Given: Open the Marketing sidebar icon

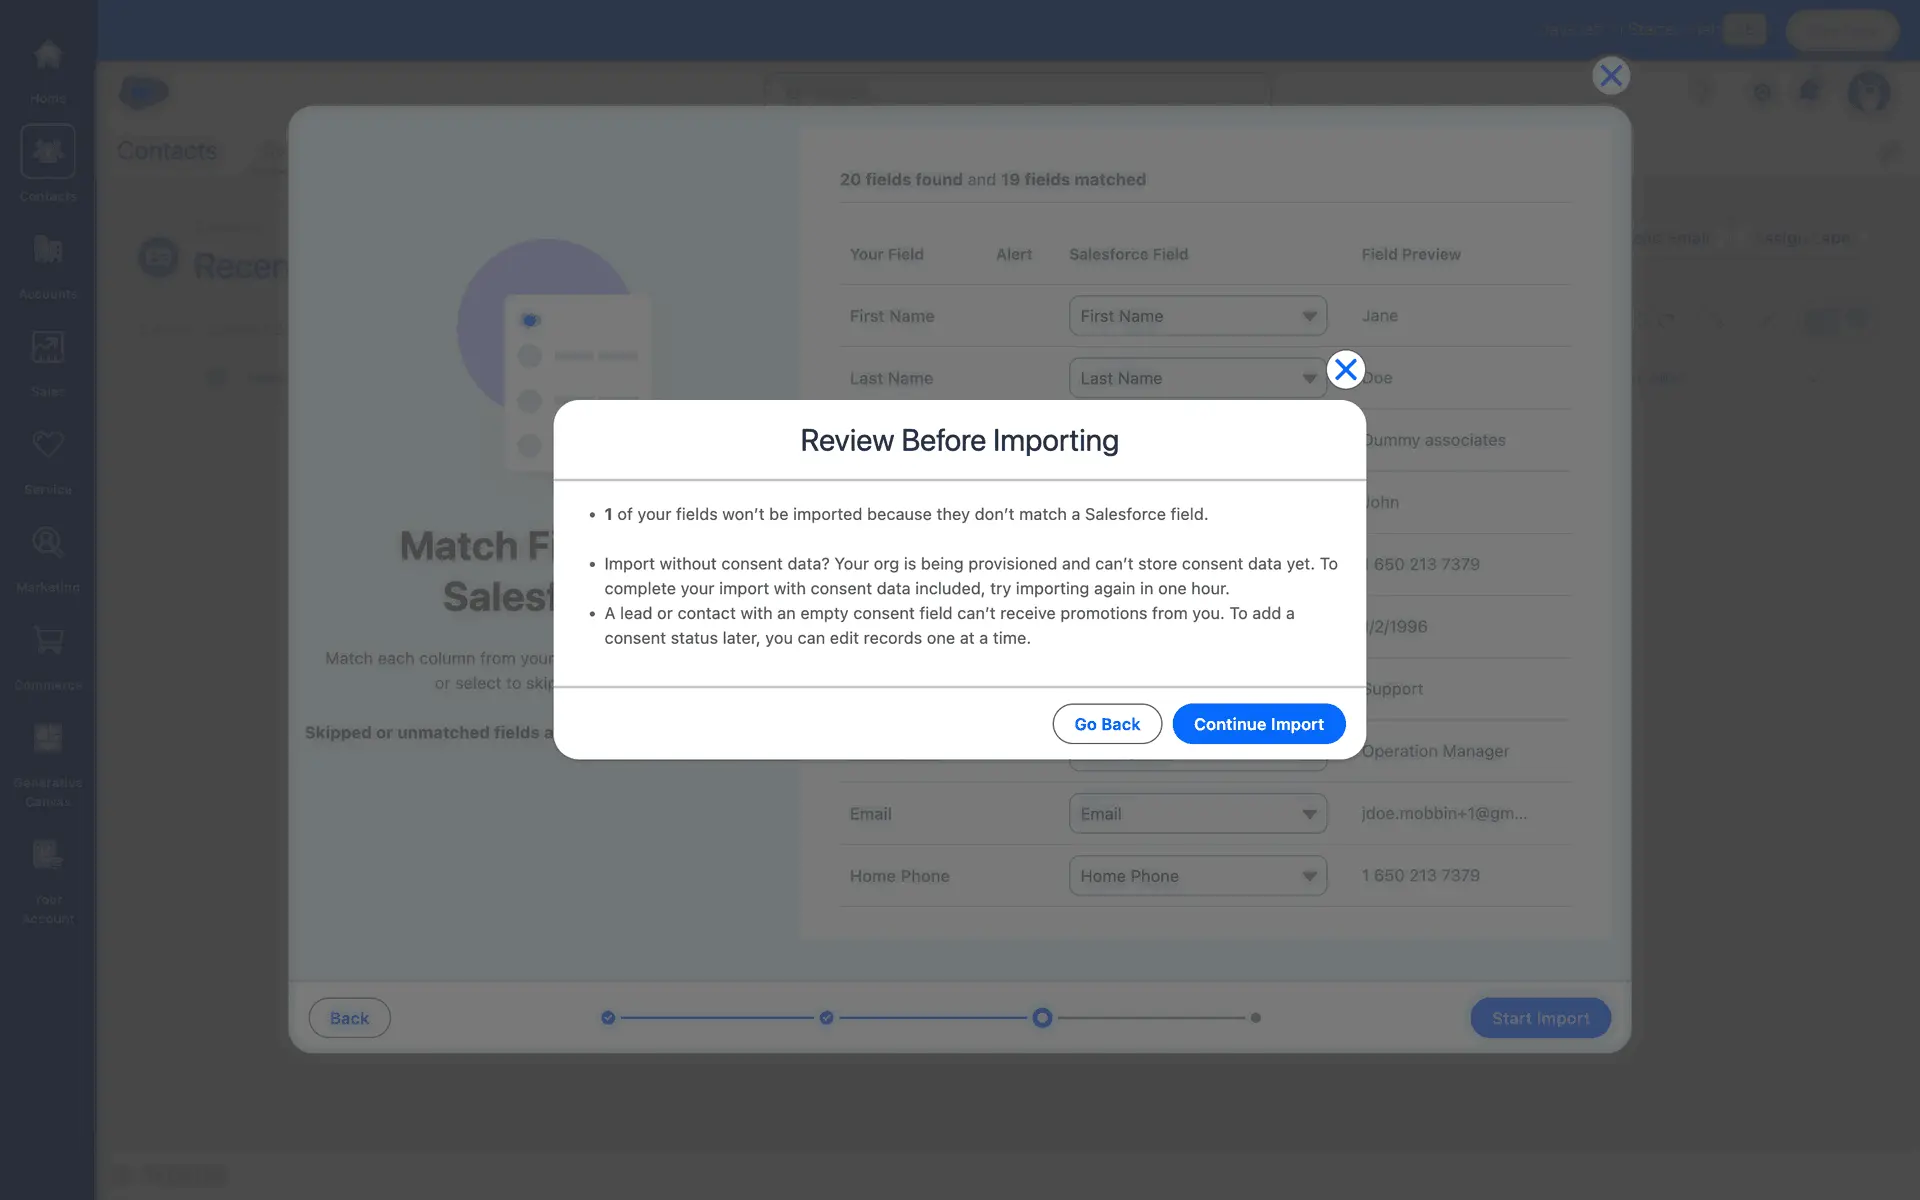Looking at the screenshot, I should 47,543.
